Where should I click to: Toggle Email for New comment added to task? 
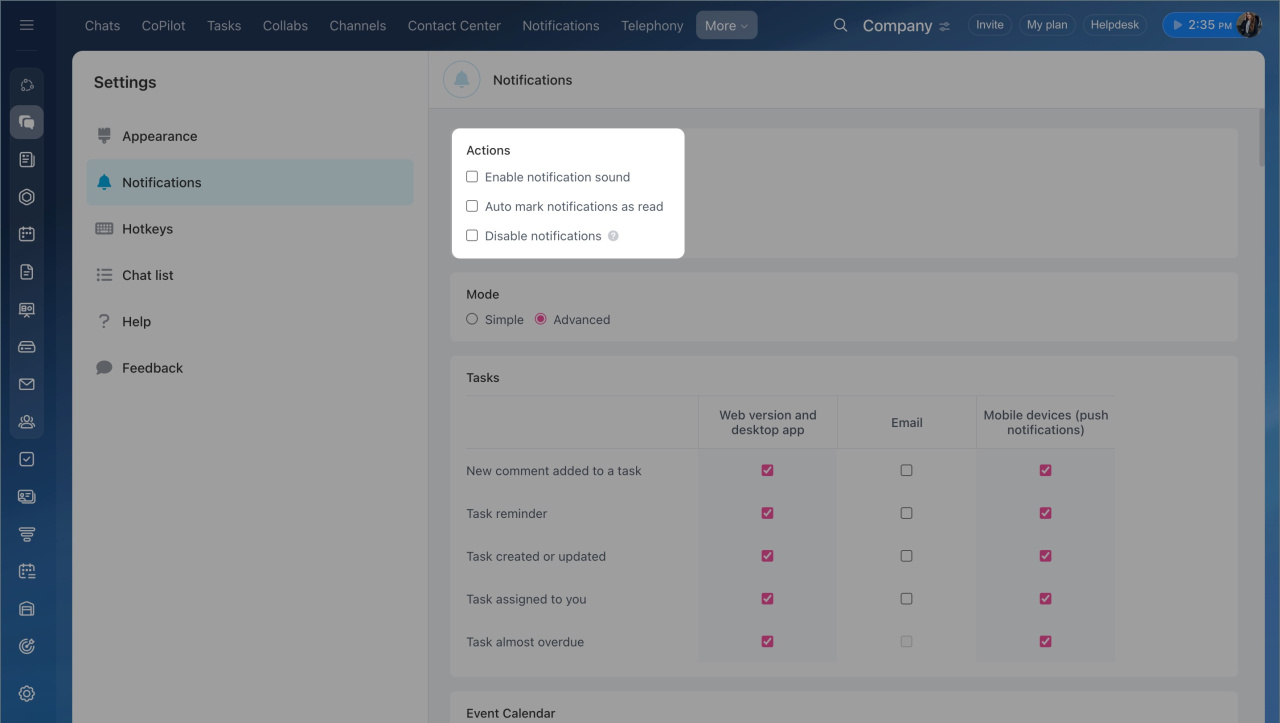[906, 470]
